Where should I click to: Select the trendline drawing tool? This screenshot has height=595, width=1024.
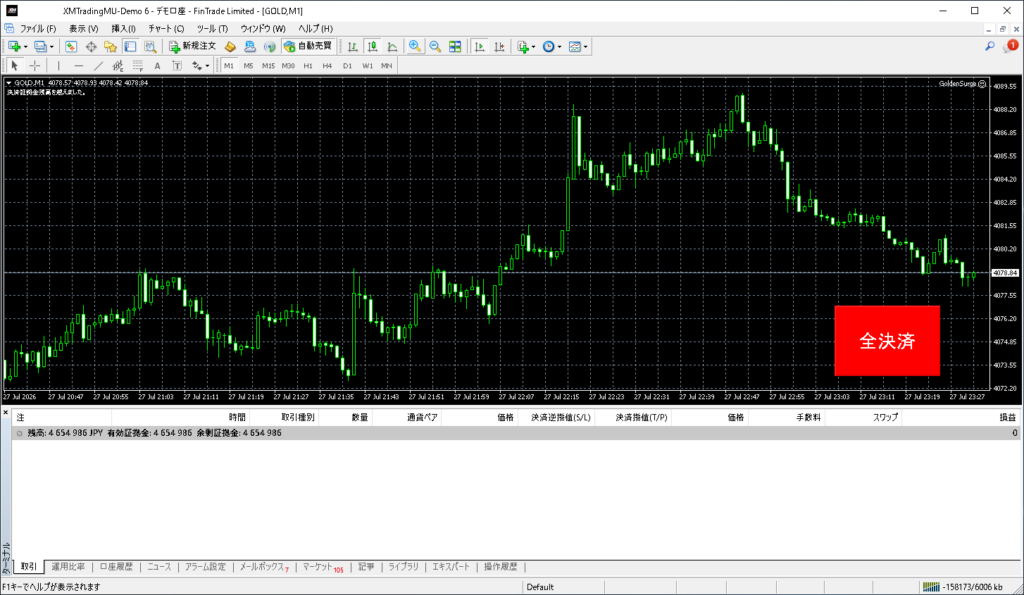98,65
